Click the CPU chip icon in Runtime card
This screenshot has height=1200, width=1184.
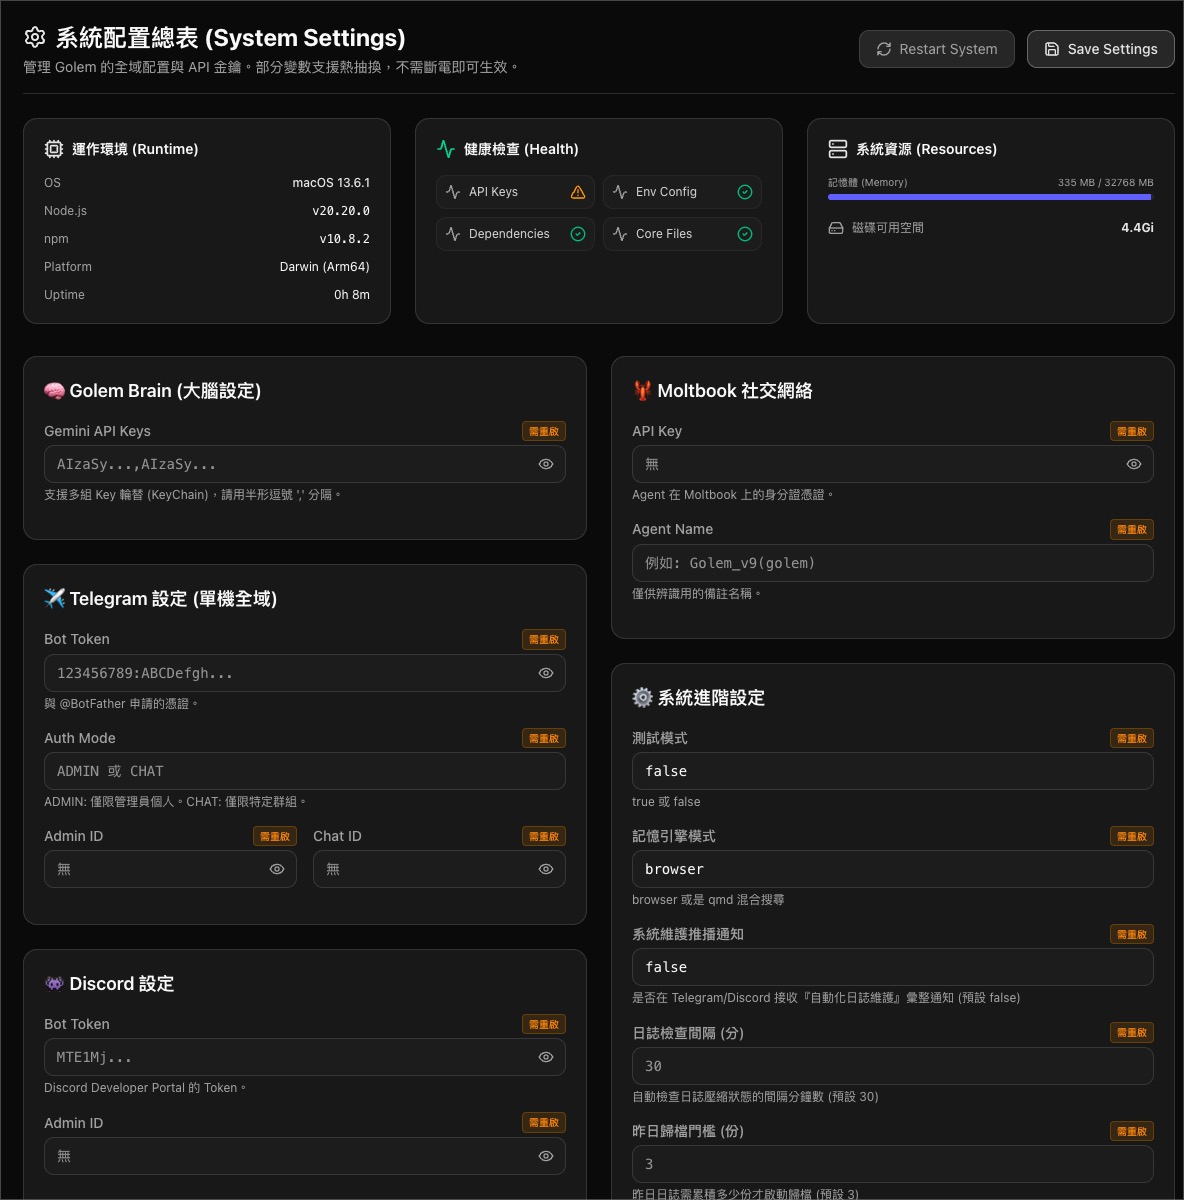pyautogui.click(x=54, y=149)
